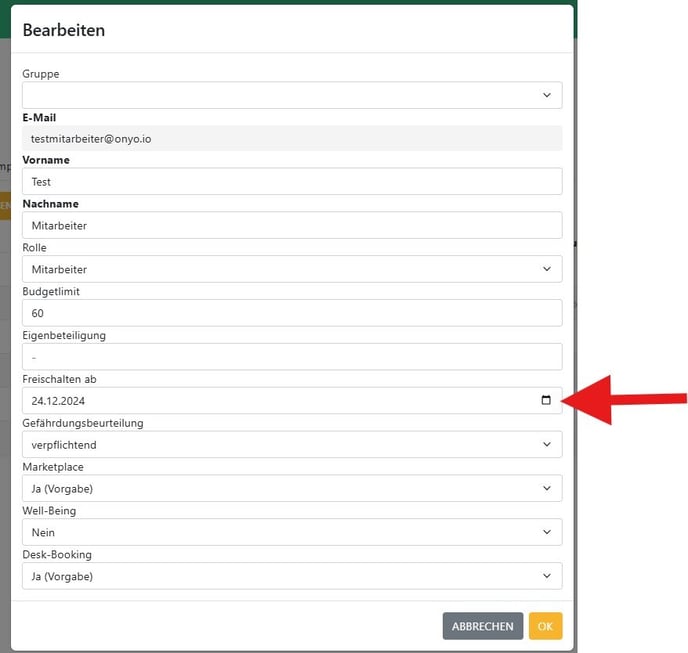Confirm with the yellow OK button
688x653 pixels.
coord(545,626)
